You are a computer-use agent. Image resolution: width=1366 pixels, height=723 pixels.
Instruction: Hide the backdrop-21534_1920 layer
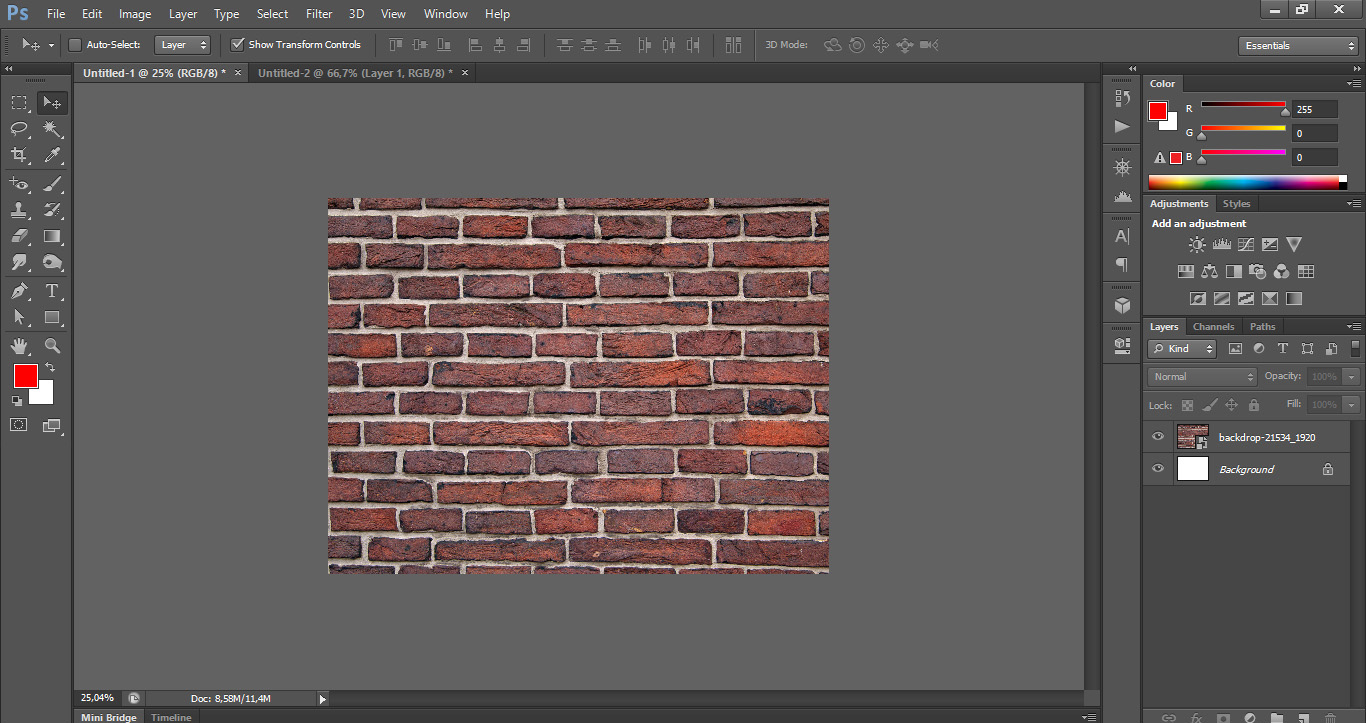[1158, 437]
